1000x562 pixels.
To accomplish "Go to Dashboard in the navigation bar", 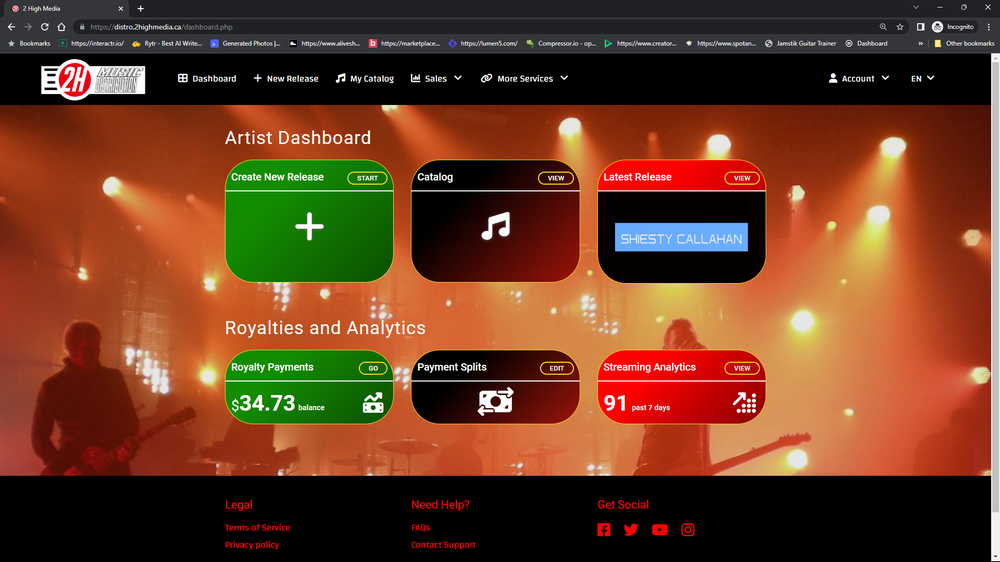I will 207,78.
